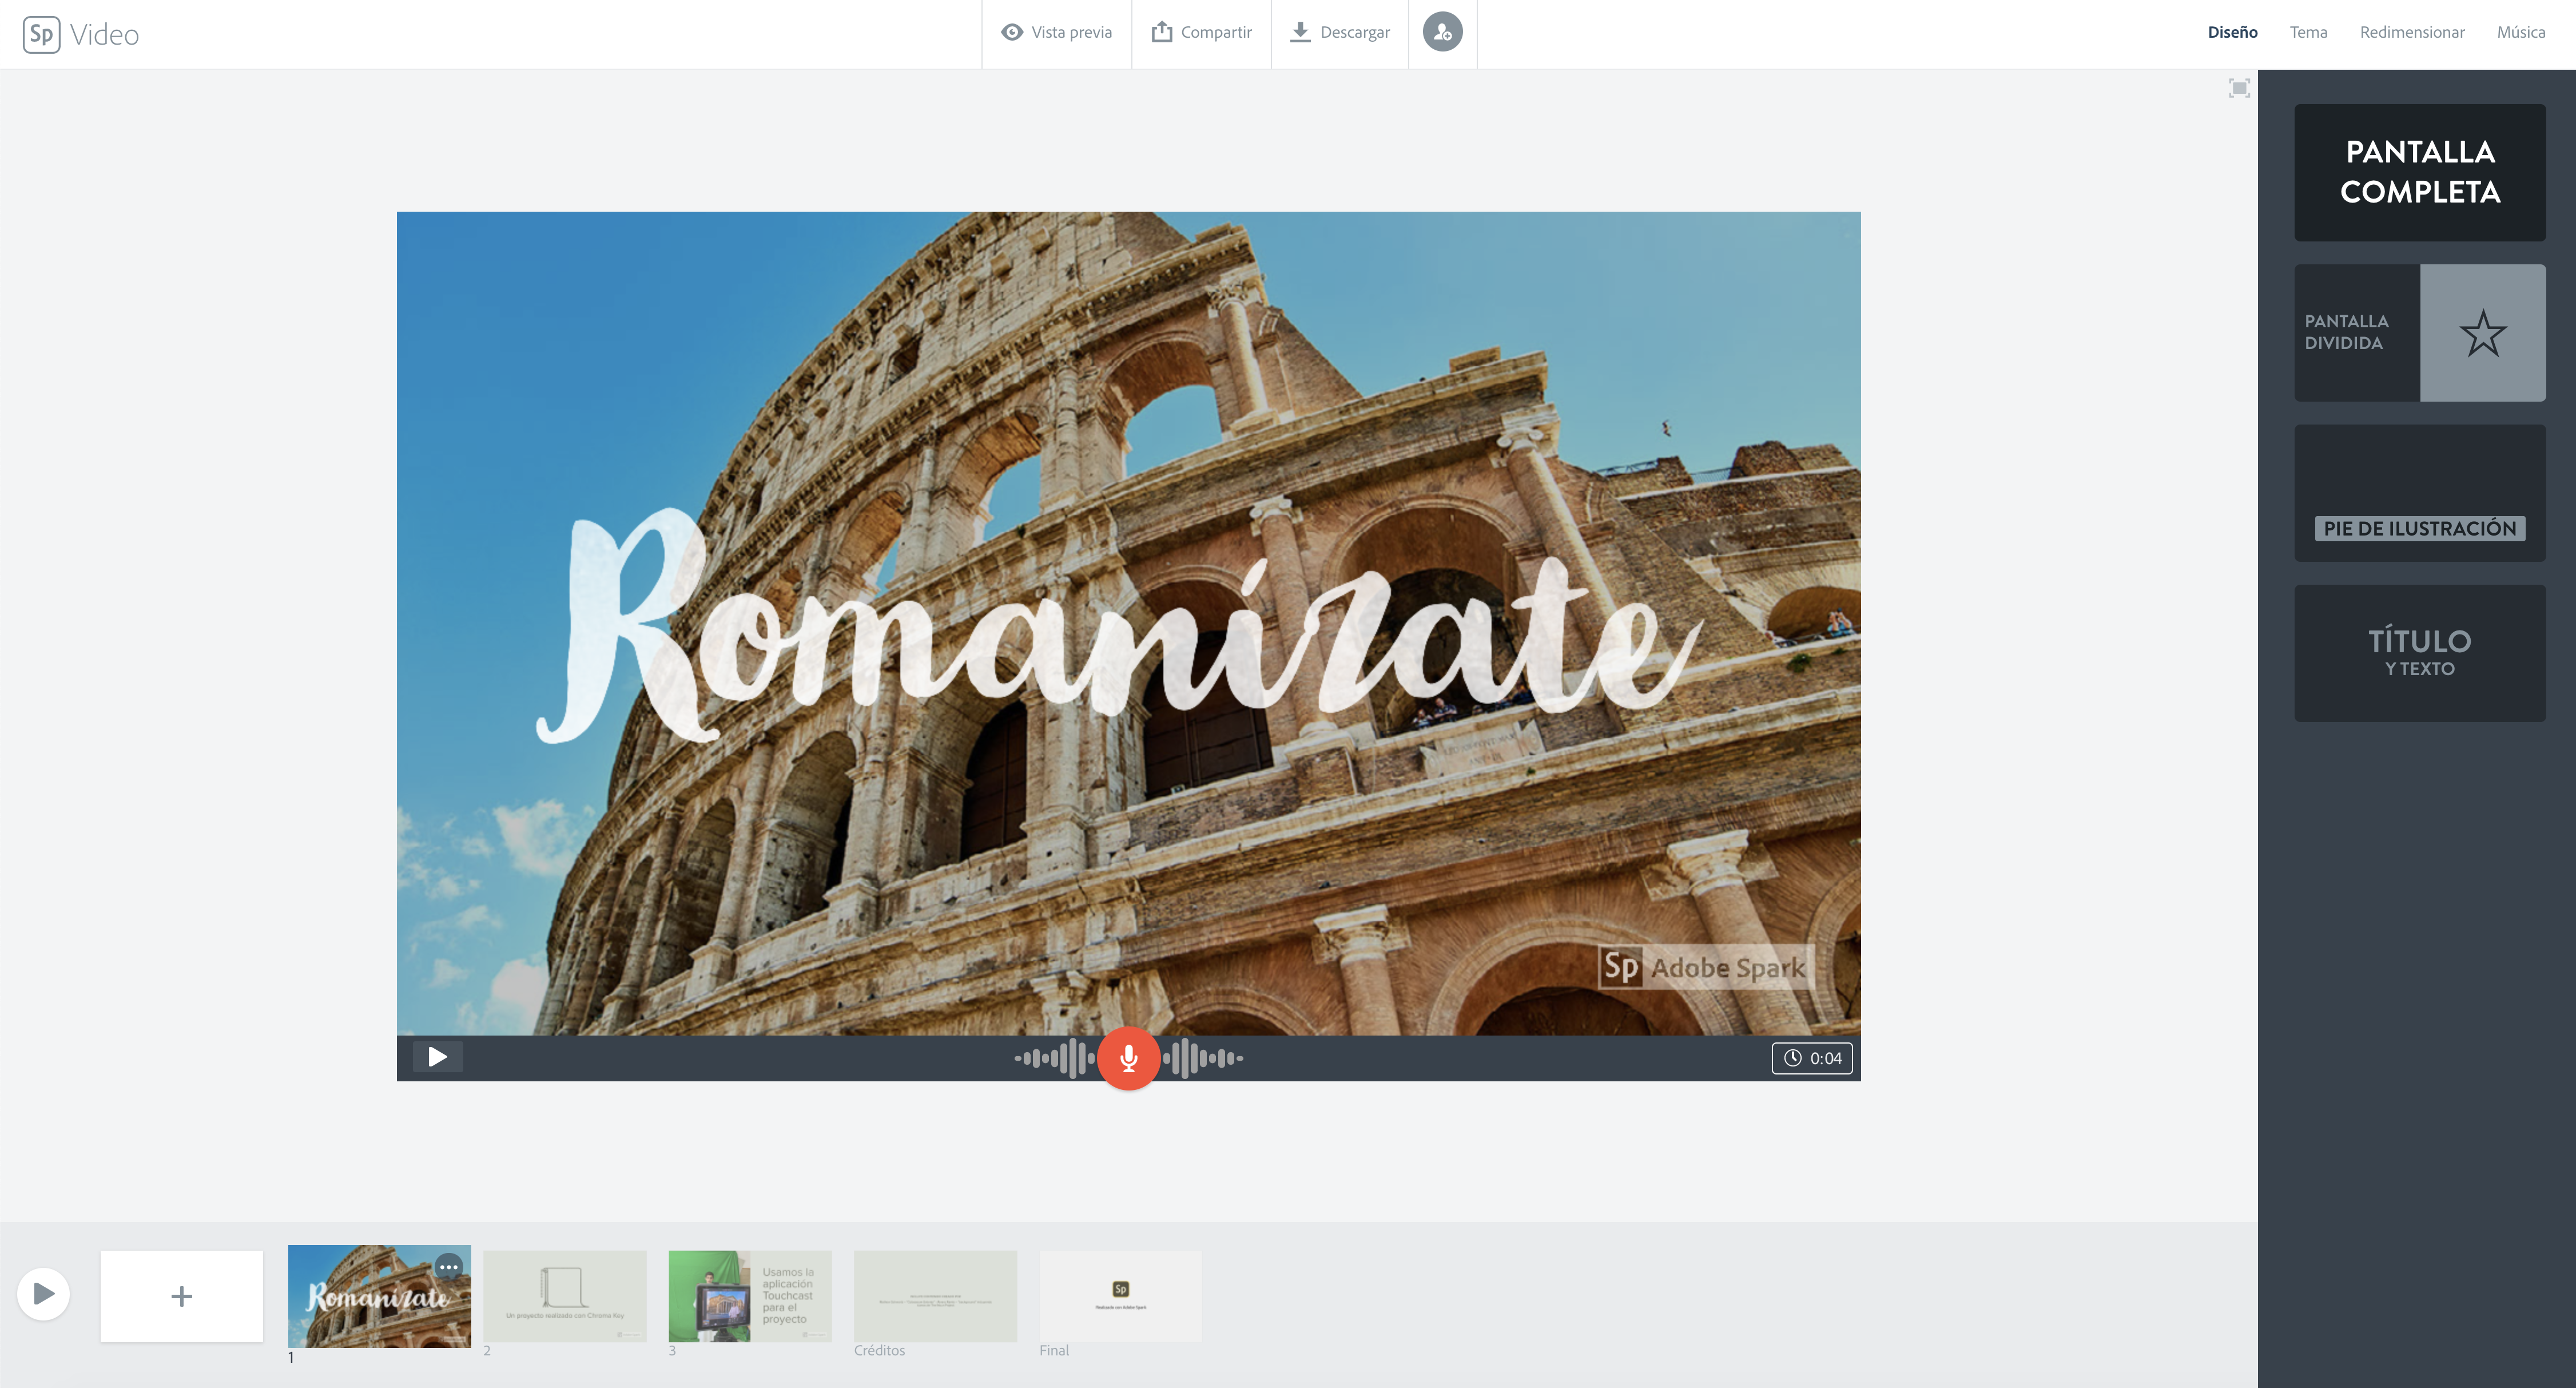The height and width of the screenshot is (1388, 2576).
Task: Select the Pie de Ilustración layout
Action: [2419, 493]
